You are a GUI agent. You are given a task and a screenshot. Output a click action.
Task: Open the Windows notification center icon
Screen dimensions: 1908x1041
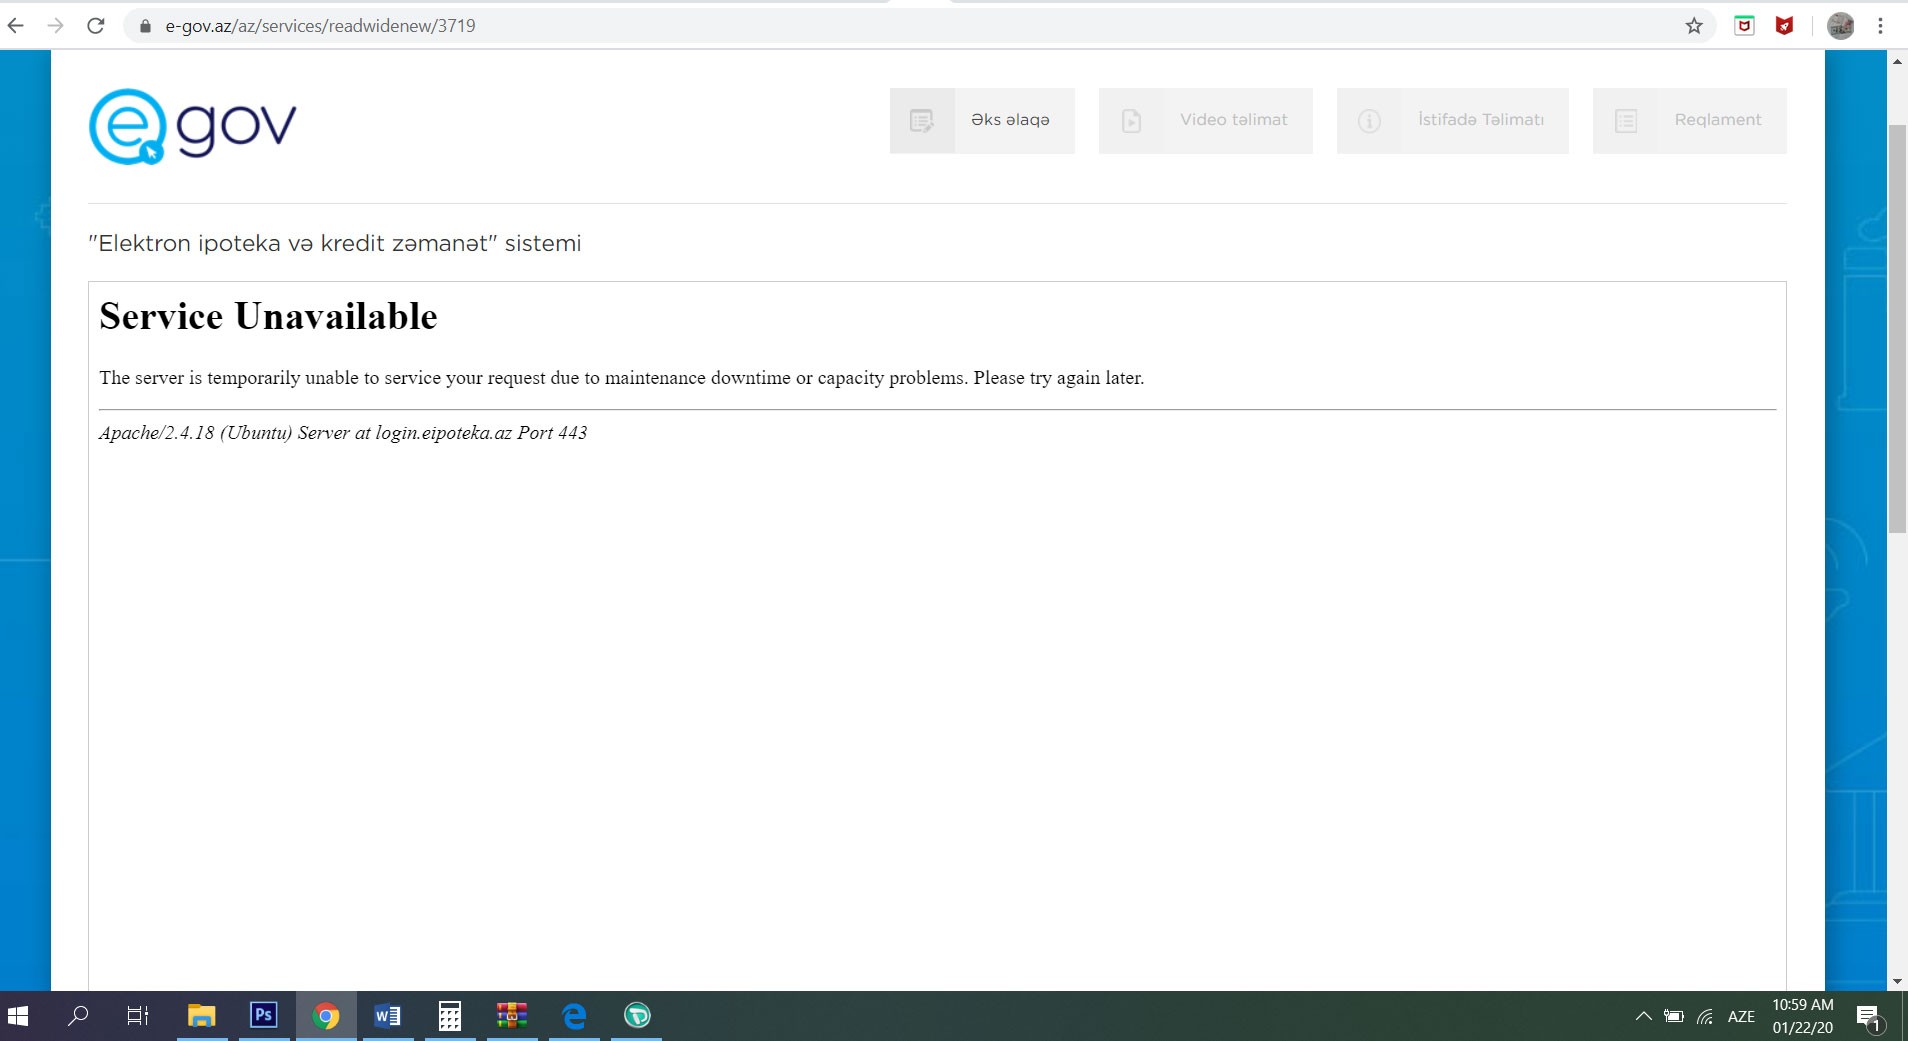(1868, 1017)
